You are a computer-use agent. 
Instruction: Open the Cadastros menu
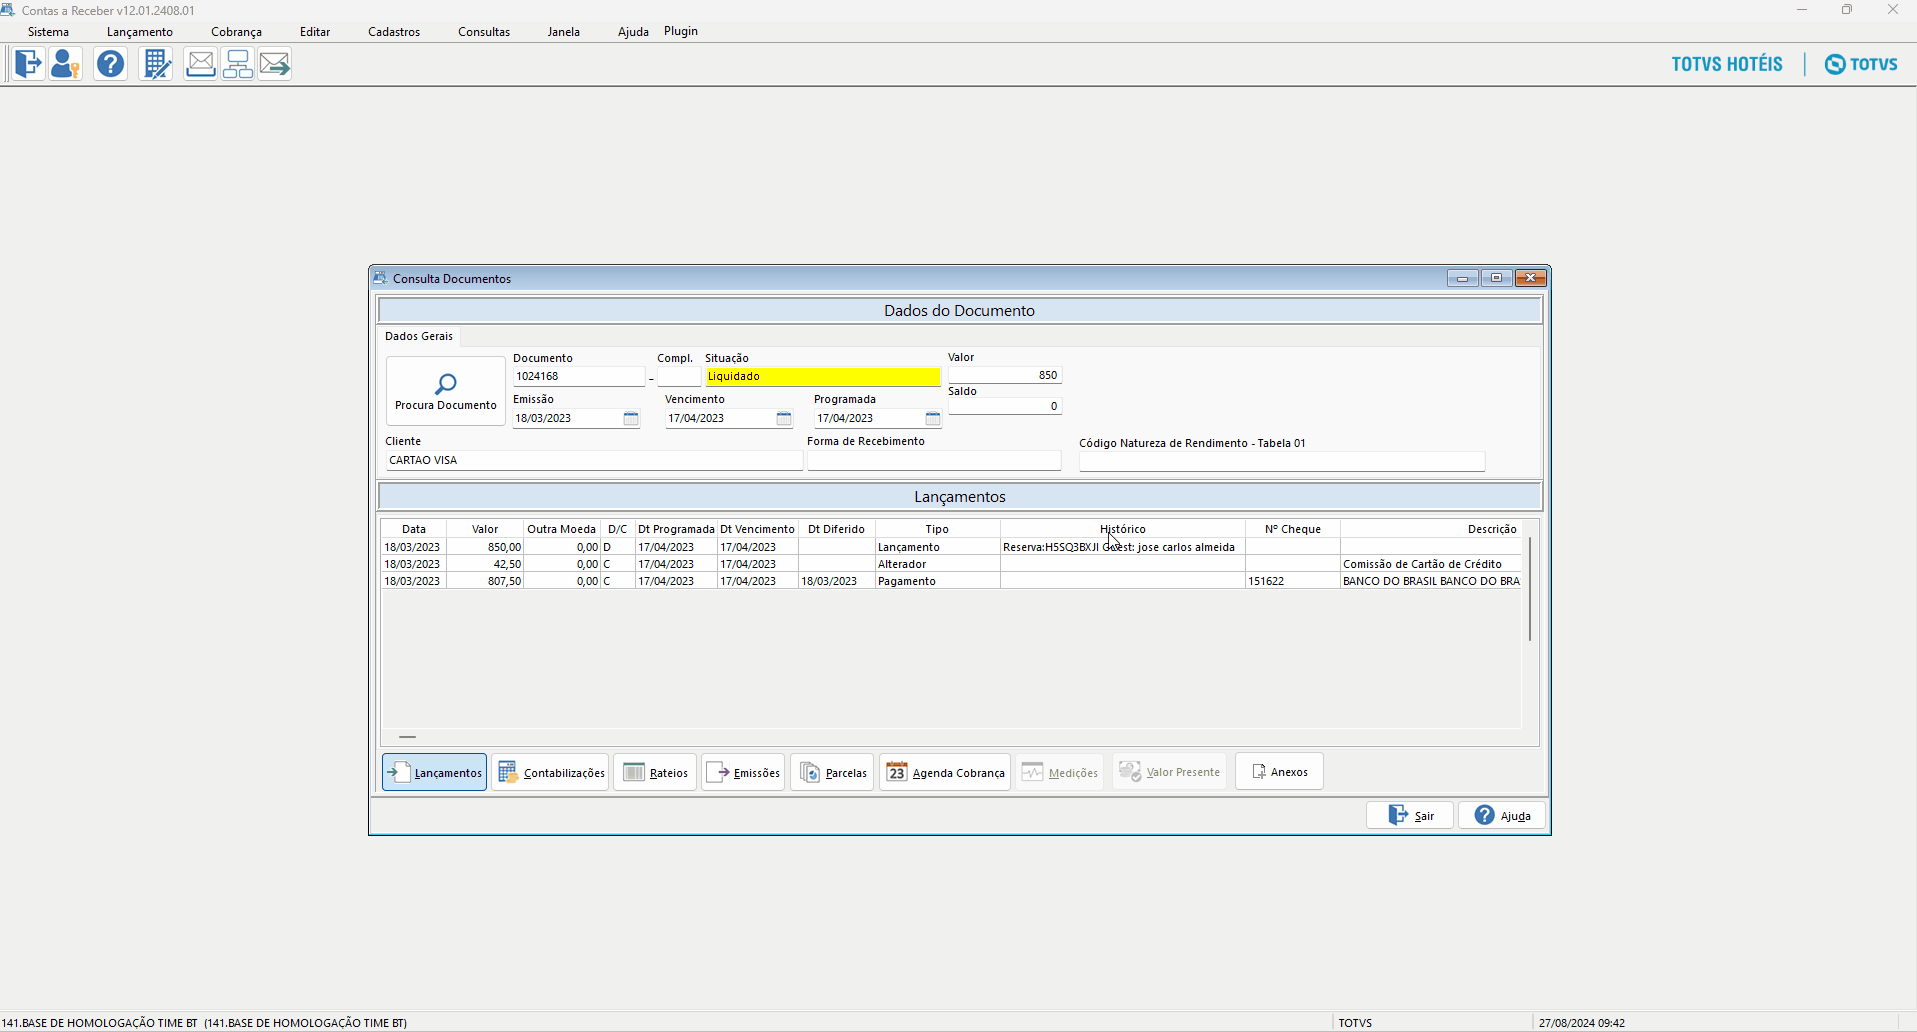tap(394, 32)
